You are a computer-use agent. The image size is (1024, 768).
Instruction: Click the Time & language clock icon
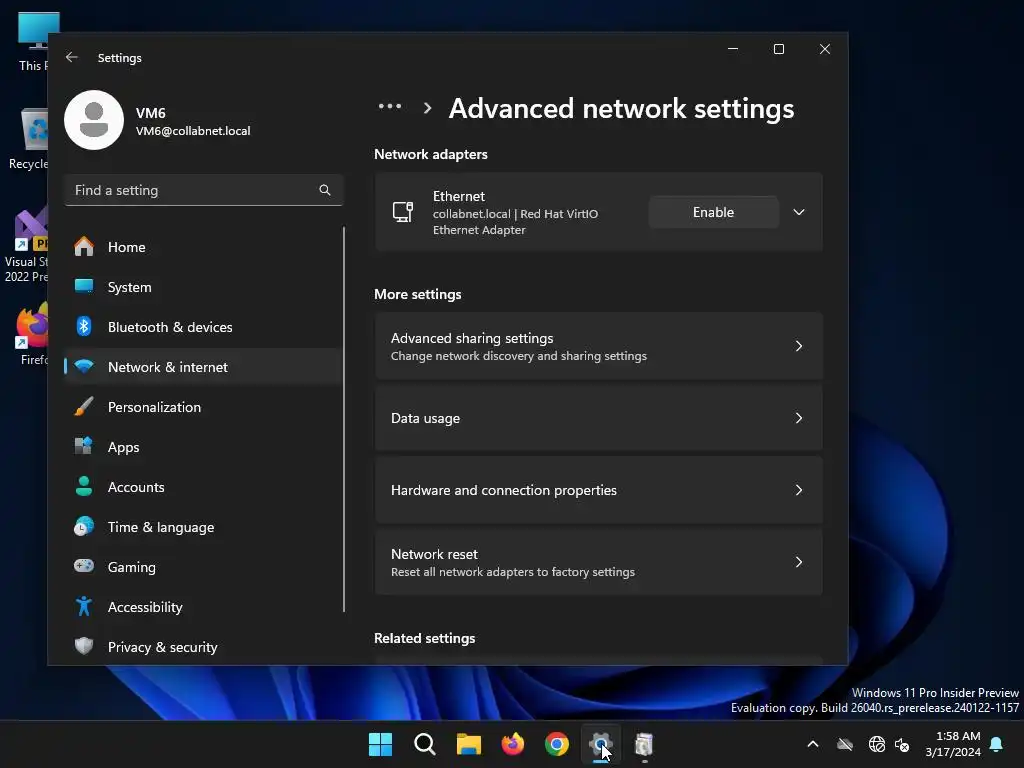point(84,526)
